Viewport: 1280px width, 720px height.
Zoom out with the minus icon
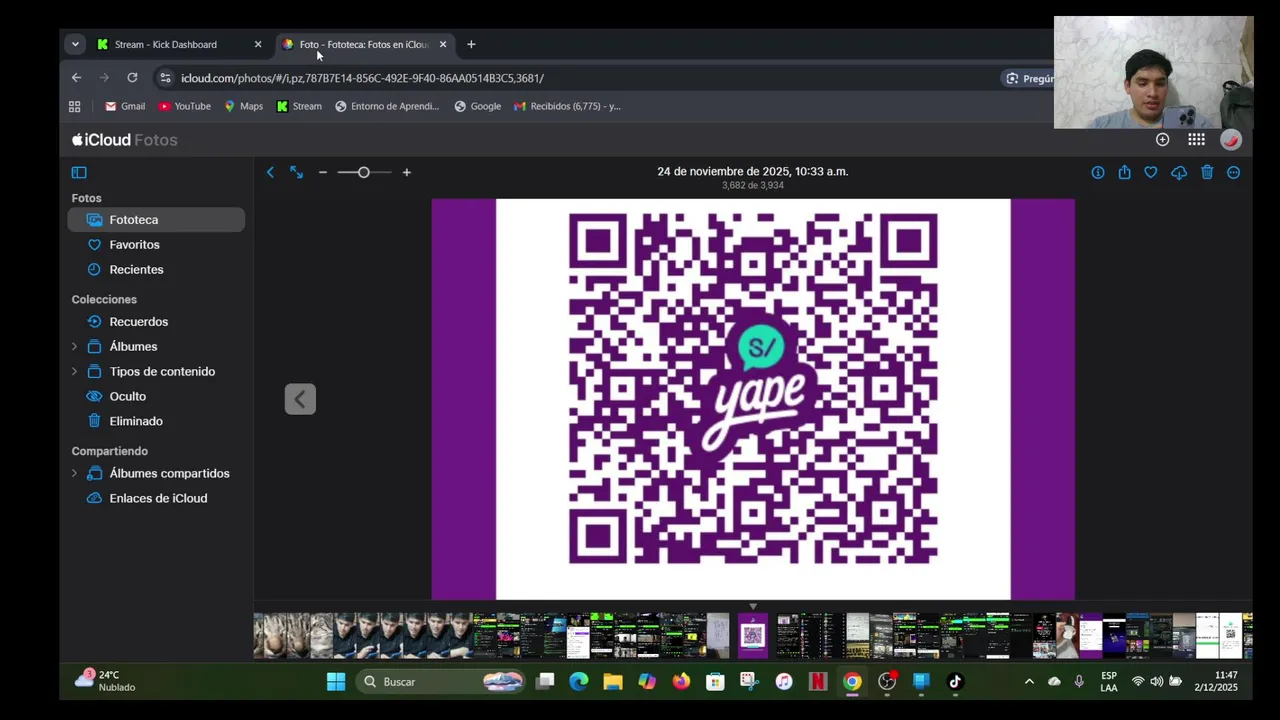click(x=323, y=172)
